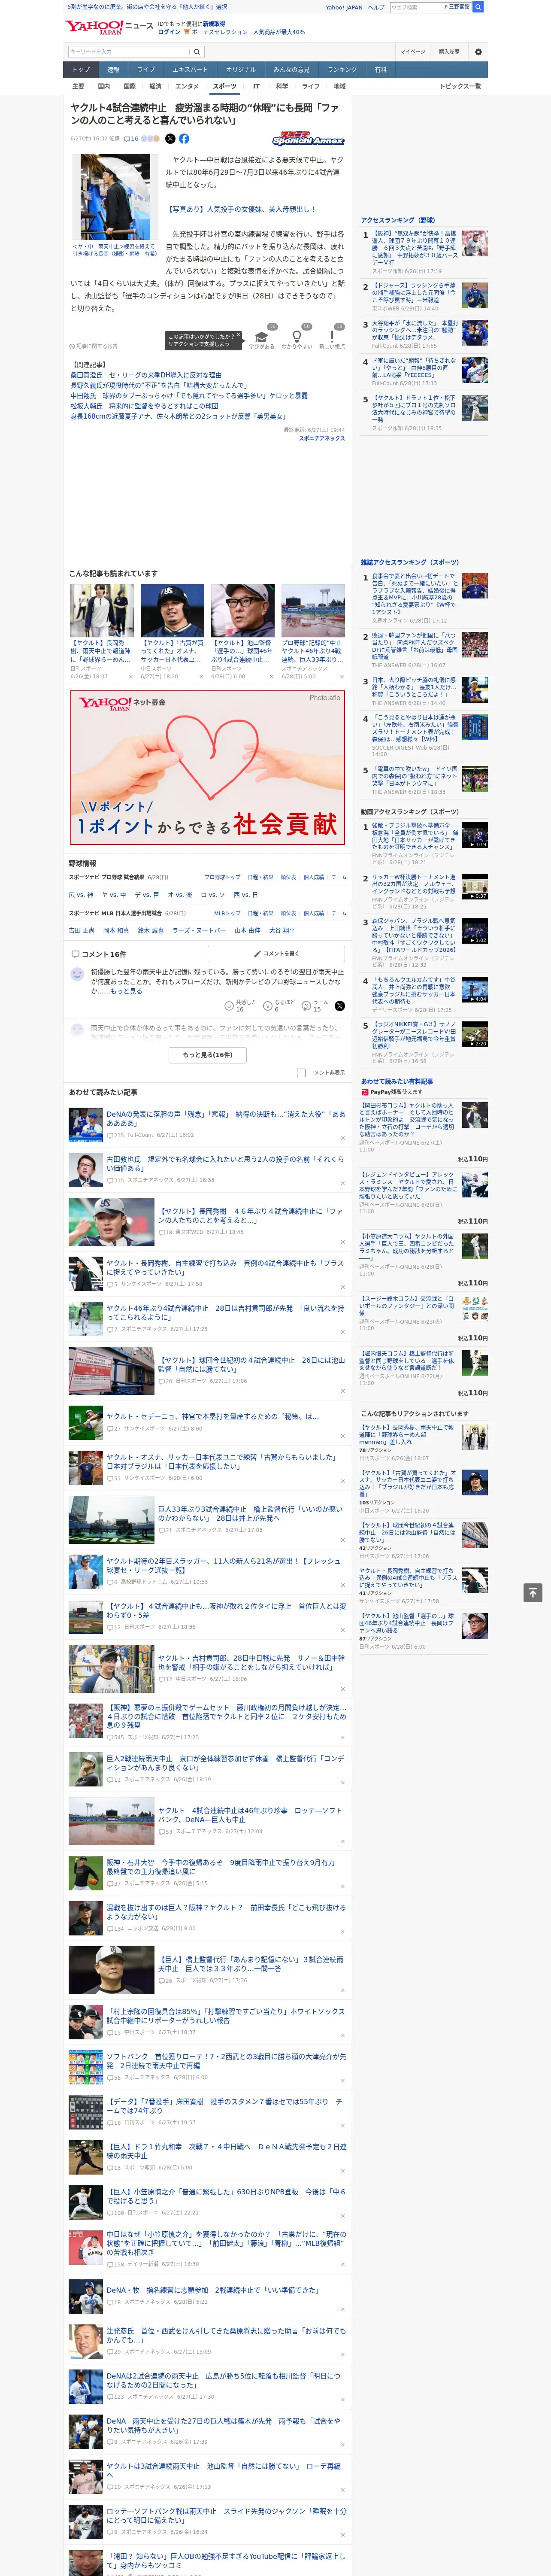Click the keyword search magnifier icon
Image resolution: width=551 pixels, height=2576 pixels.
197,52
